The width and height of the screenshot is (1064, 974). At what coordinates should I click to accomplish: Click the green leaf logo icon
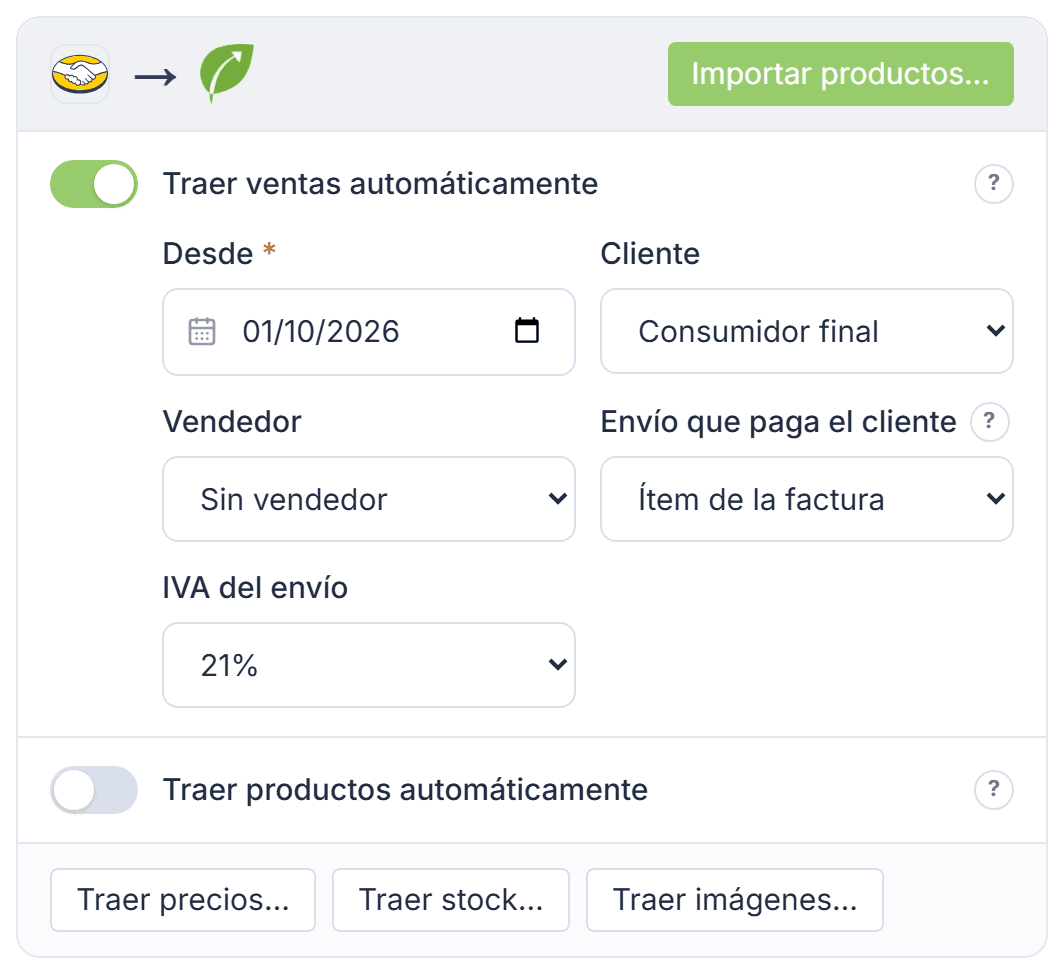227,73
